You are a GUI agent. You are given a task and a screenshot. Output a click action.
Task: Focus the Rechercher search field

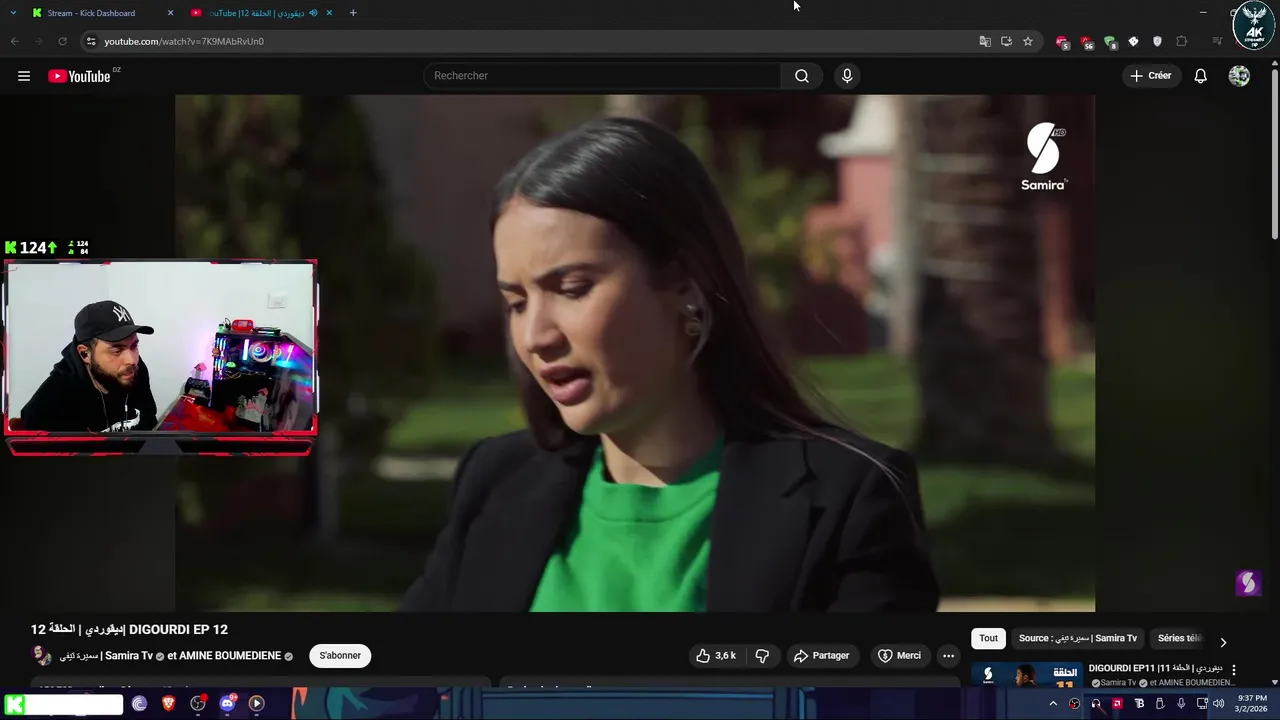[602, 76]
